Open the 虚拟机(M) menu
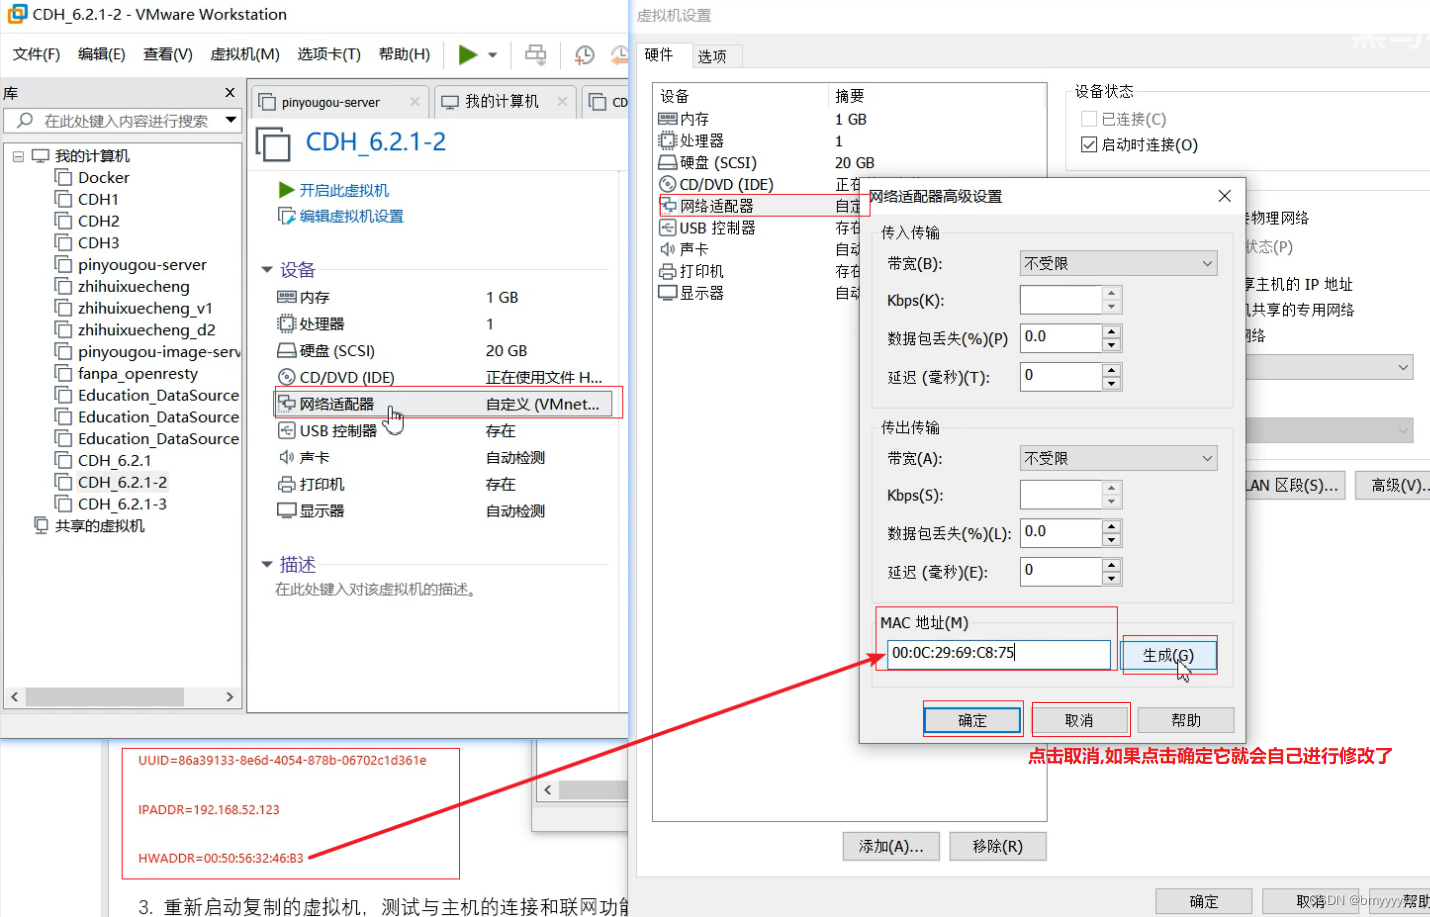The image size is (1430, 917). pyautogui.click(x=245, y=54)
